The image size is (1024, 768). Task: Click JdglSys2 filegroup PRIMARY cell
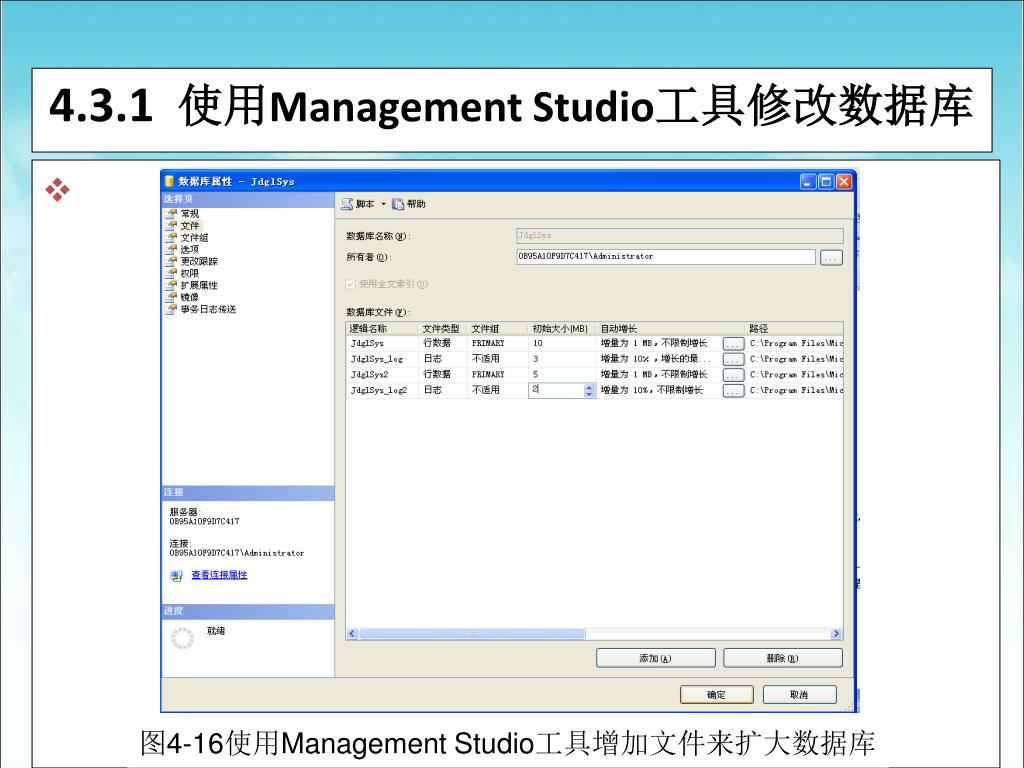(497, 374)
